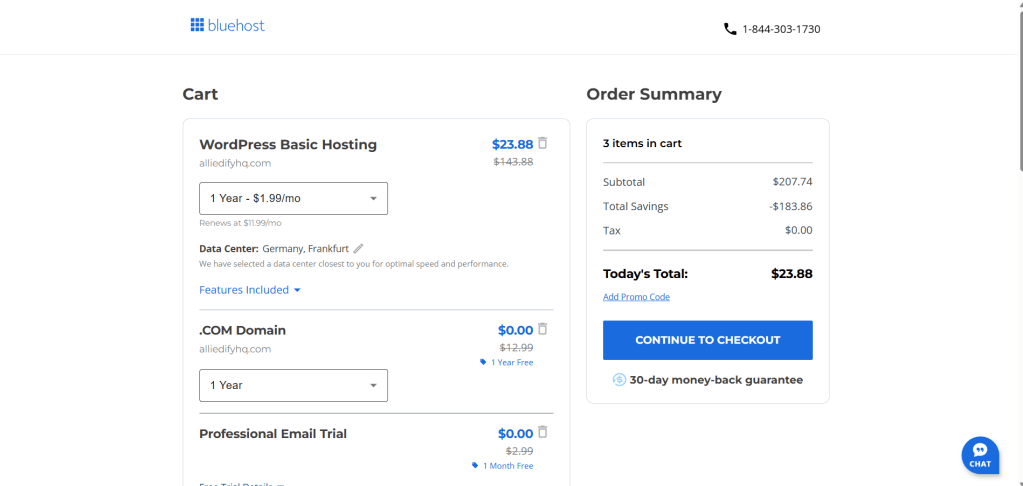Remove .COM Domain using trash icon

[543, 329]
